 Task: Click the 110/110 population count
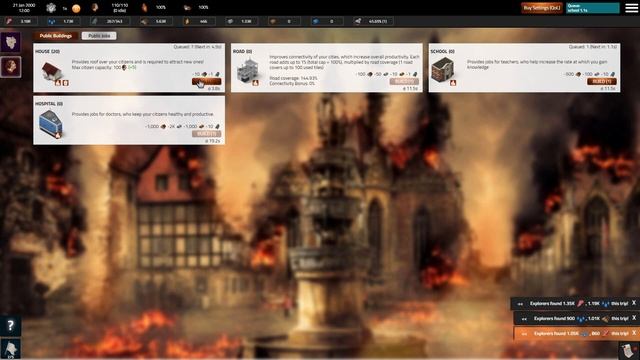pos(120,5)
